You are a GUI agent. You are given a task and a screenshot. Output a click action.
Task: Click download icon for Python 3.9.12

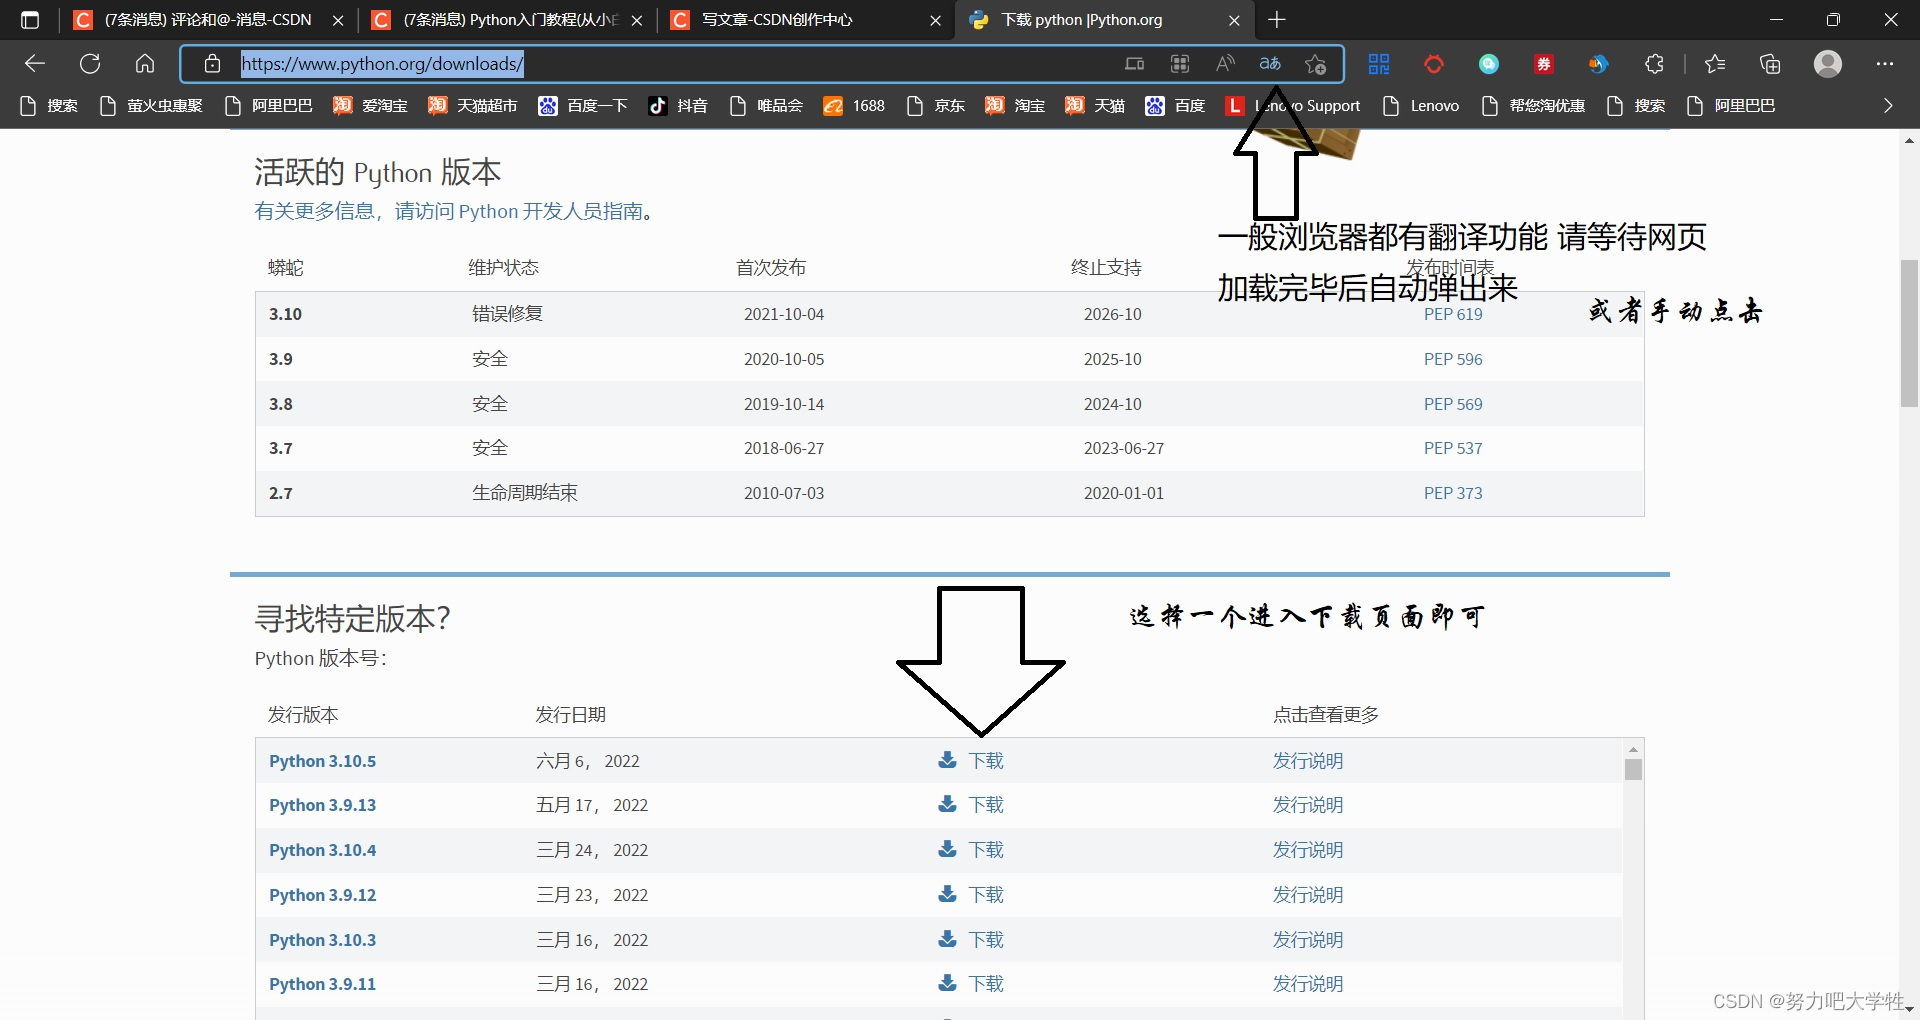[947, 894]
